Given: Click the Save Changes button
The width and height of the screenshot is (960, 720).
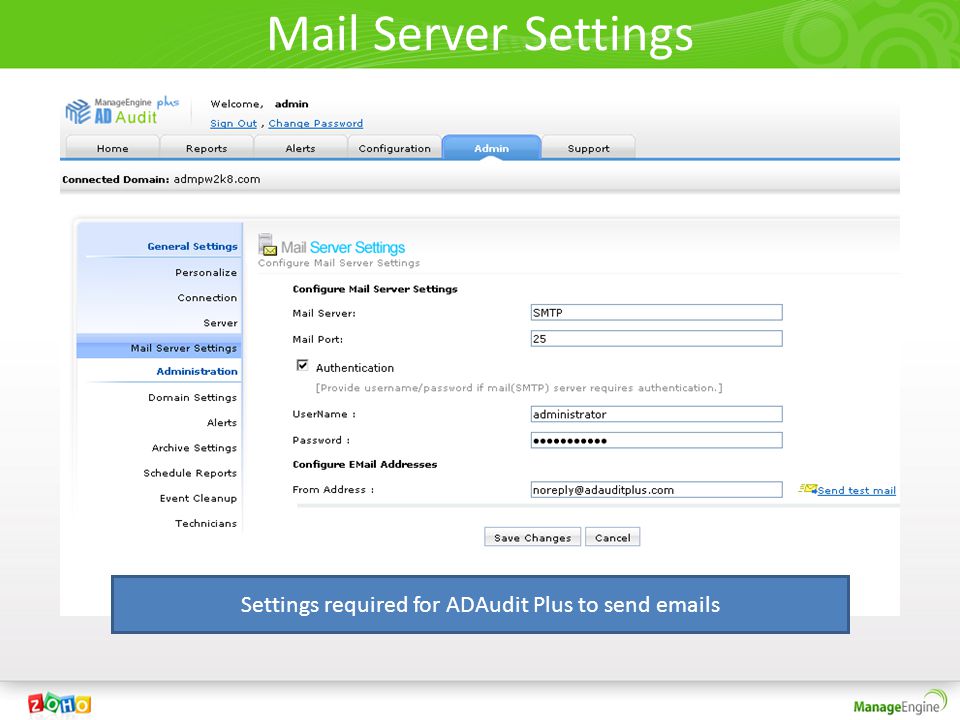Looking at the screenshot, I should click(x=532, y=537).
